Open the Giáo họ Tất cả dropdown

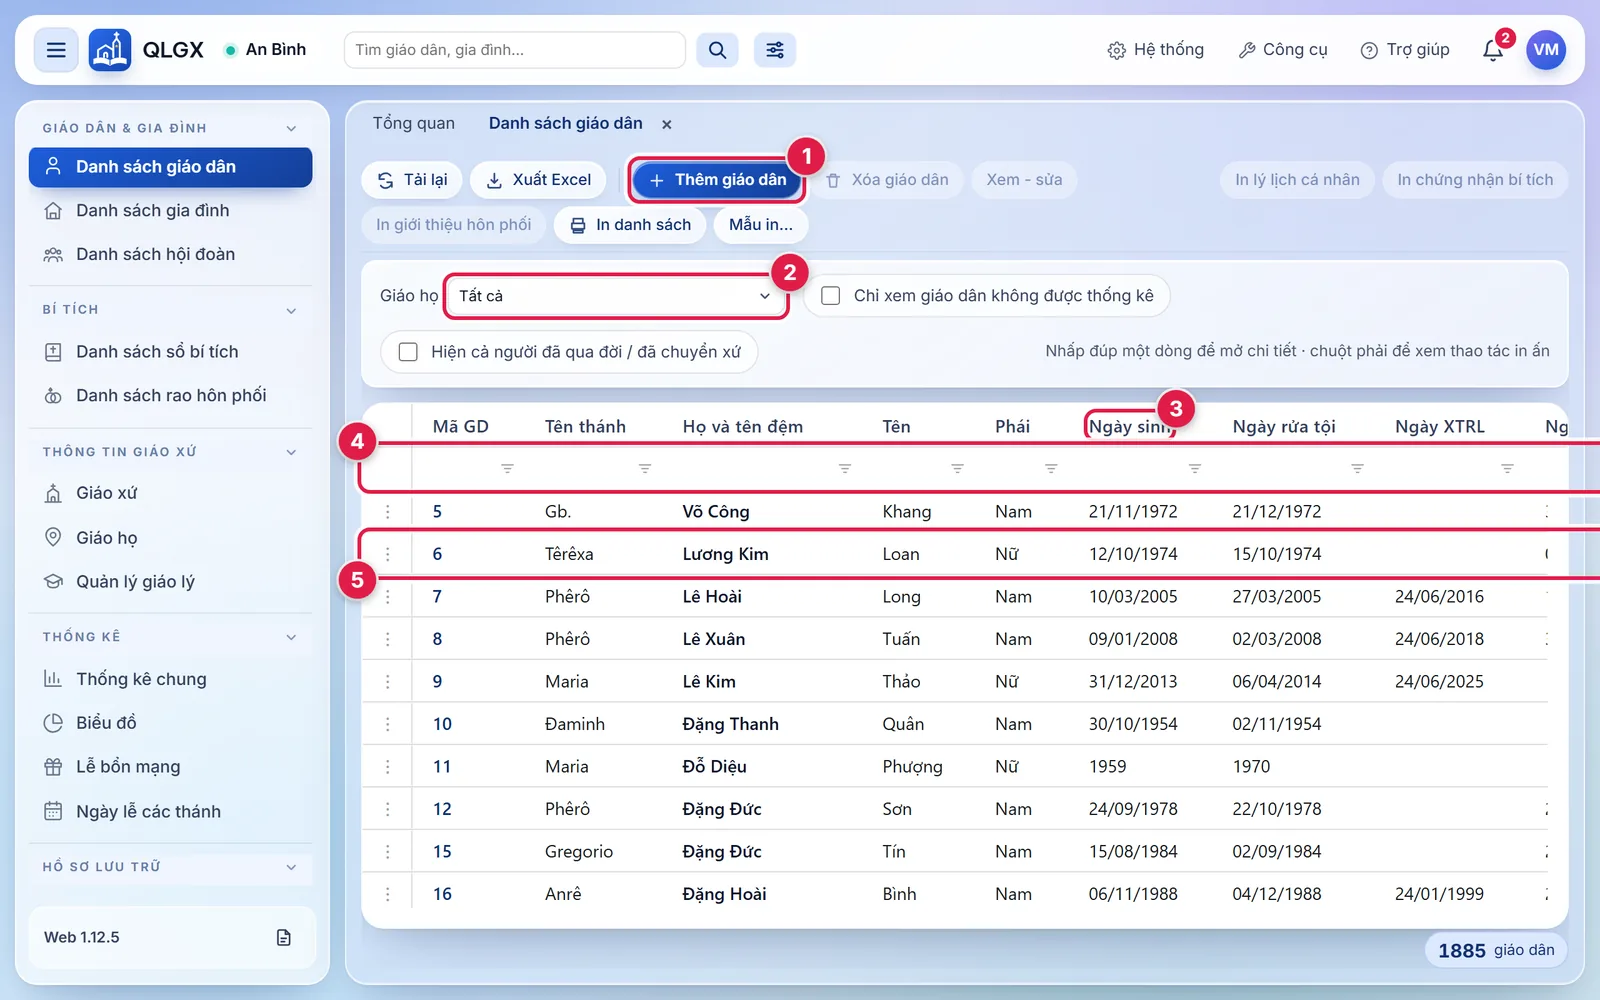pos(616,296)
